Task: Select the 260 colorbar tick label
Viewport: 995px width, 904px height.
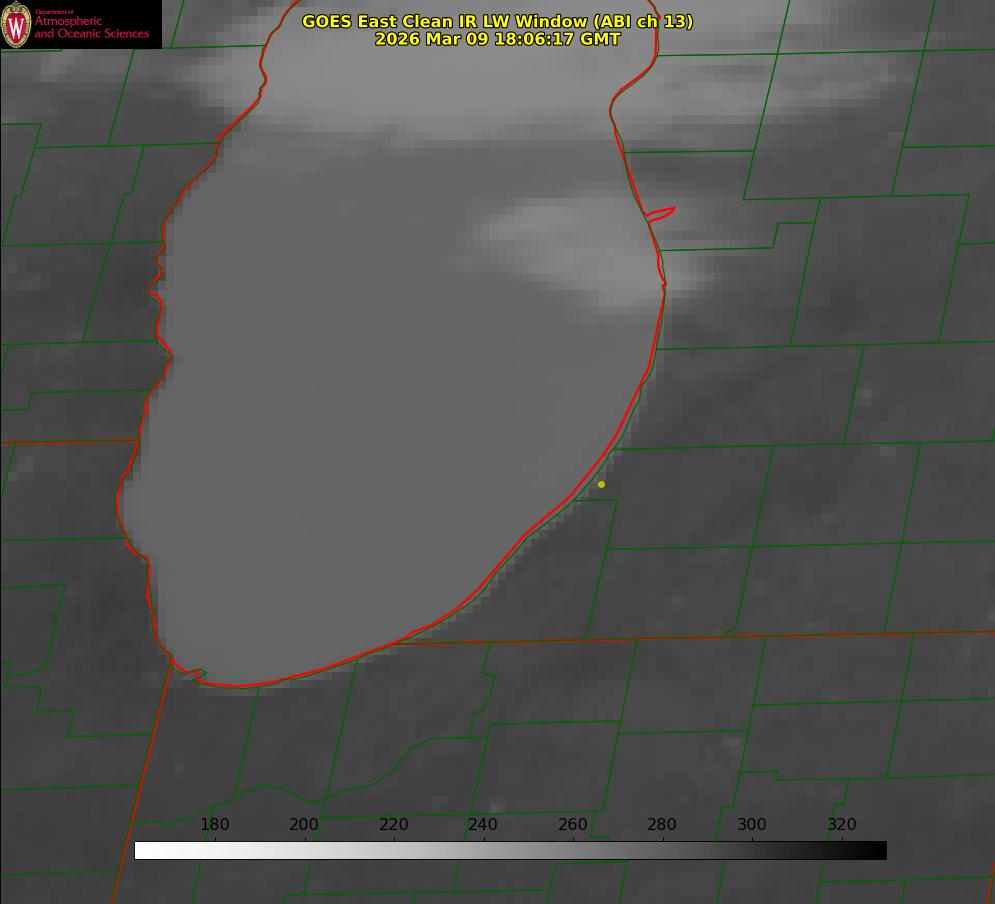Action: (x=573, y=824)
